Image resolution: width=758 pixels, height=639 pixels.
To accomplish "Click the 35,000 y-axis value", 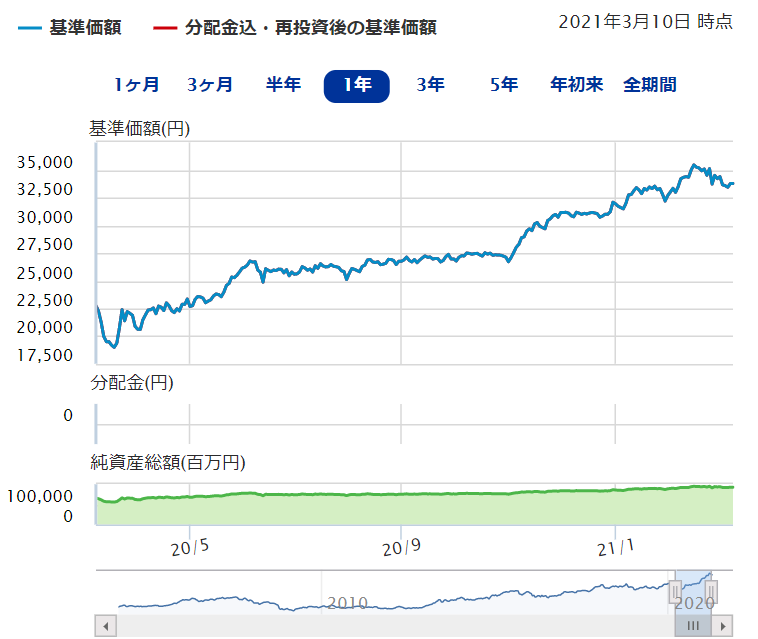I will [x=44, y=162].
